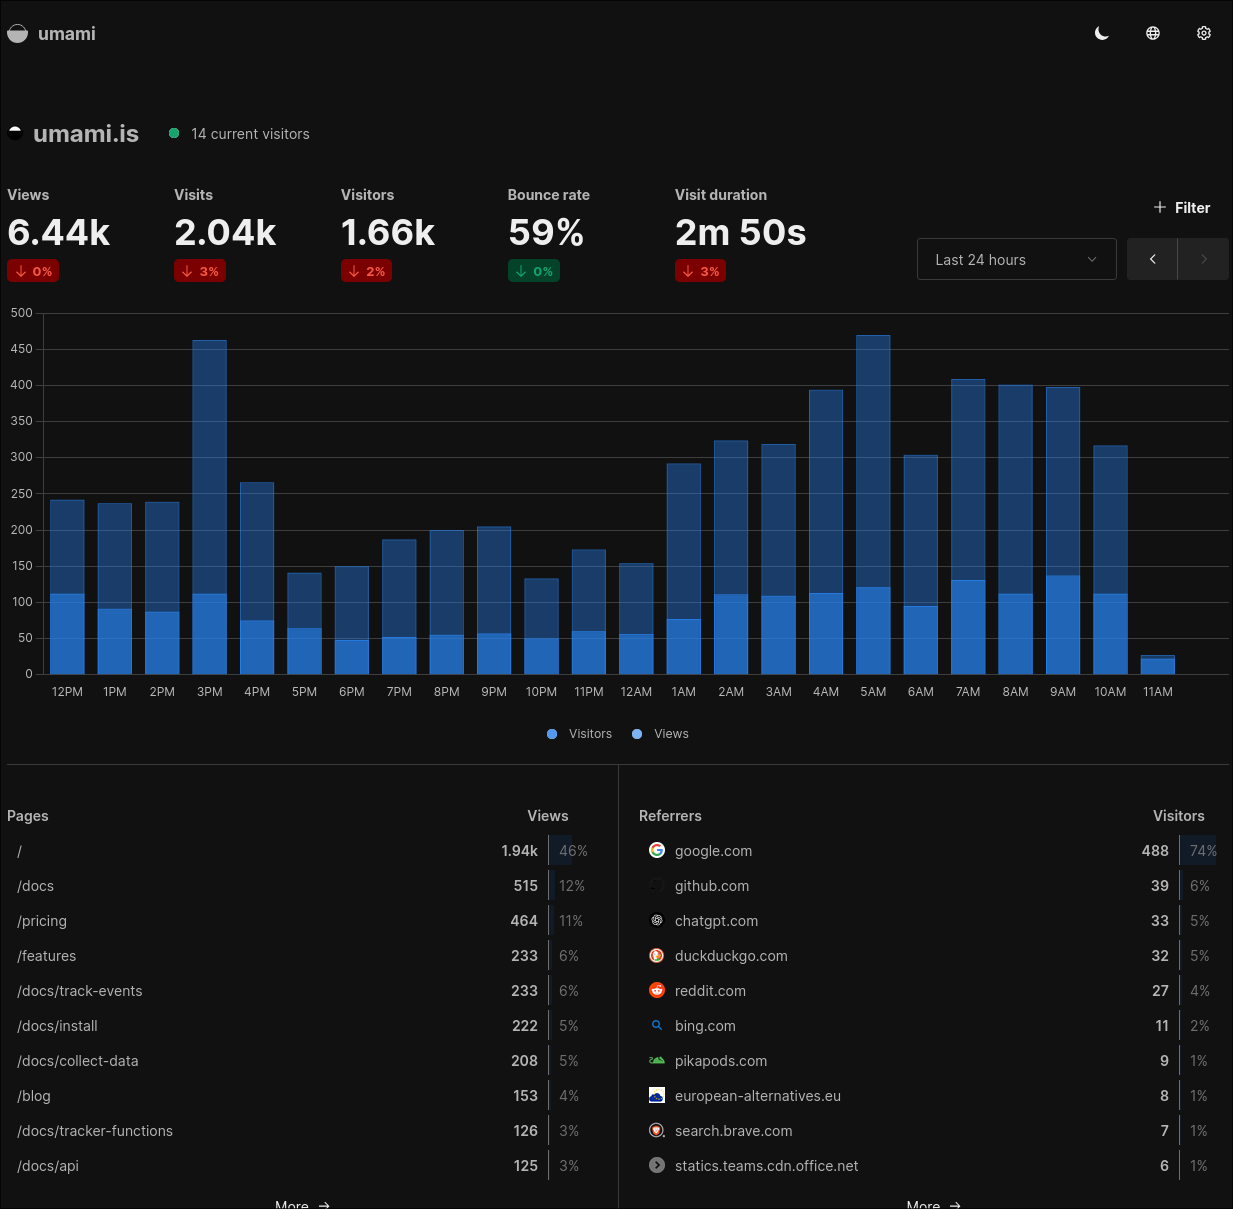Click the 1.94k views count for /

519,851
